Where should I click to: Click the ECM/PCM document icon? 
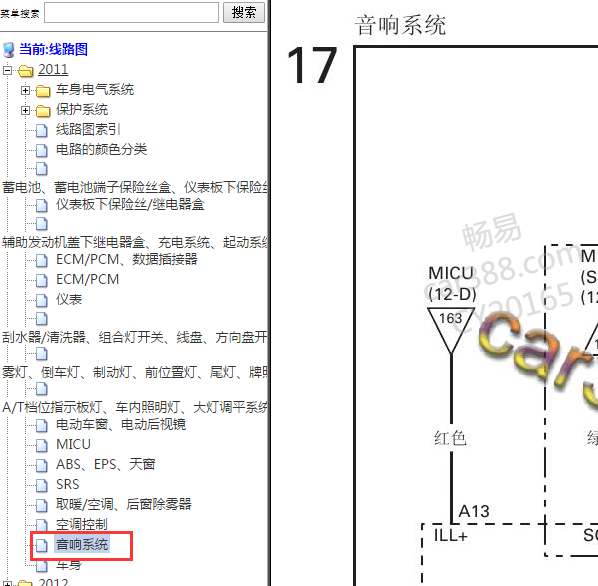(42, 280)
